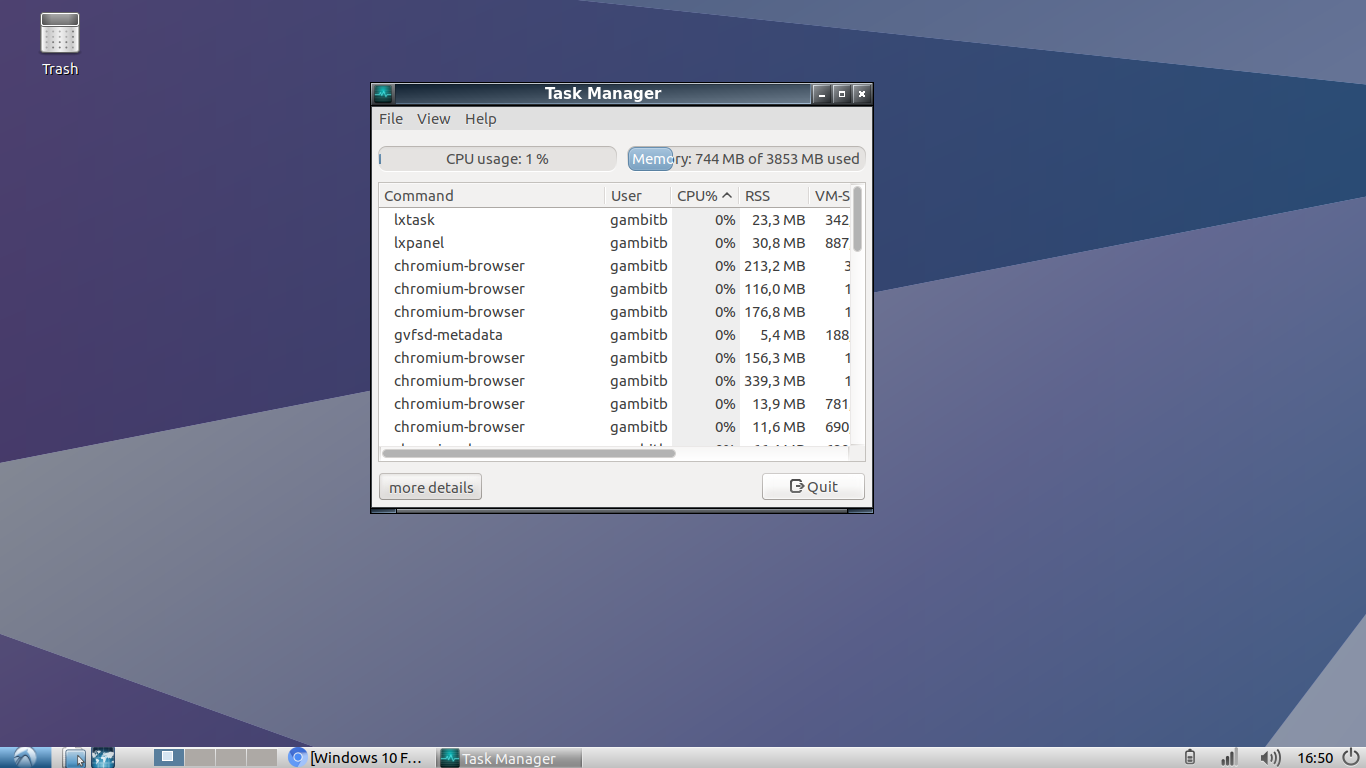Click the more details button
This screenshot has height=768, width=1366.
click(x=431, y=487)
